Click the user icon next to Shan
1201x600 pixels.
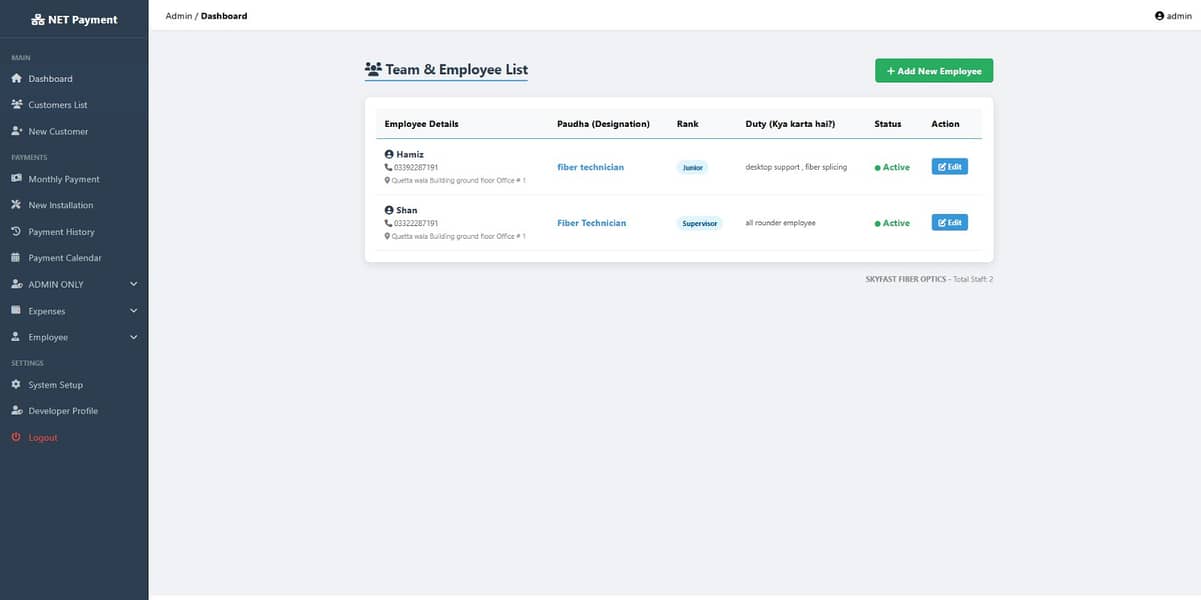point(389,210)
